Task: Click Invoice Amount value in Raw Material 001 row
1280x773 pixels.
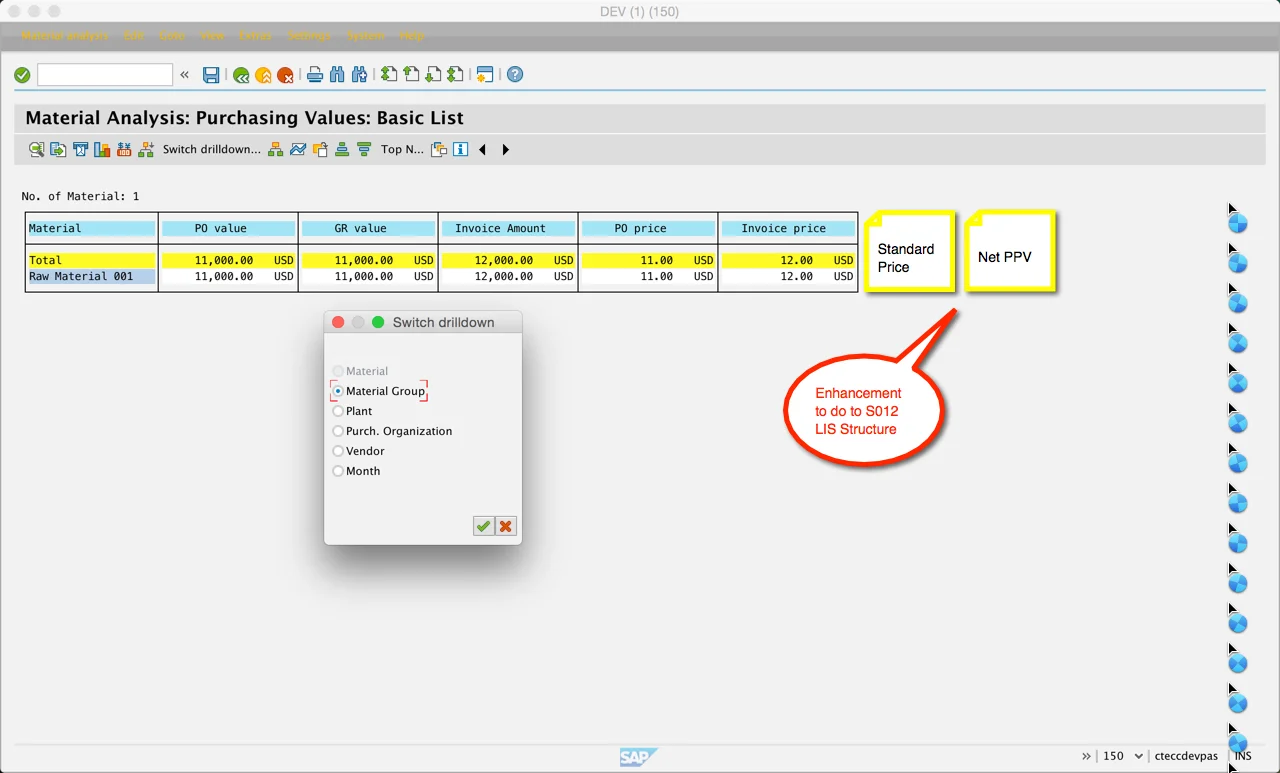Action: [504, 277]
